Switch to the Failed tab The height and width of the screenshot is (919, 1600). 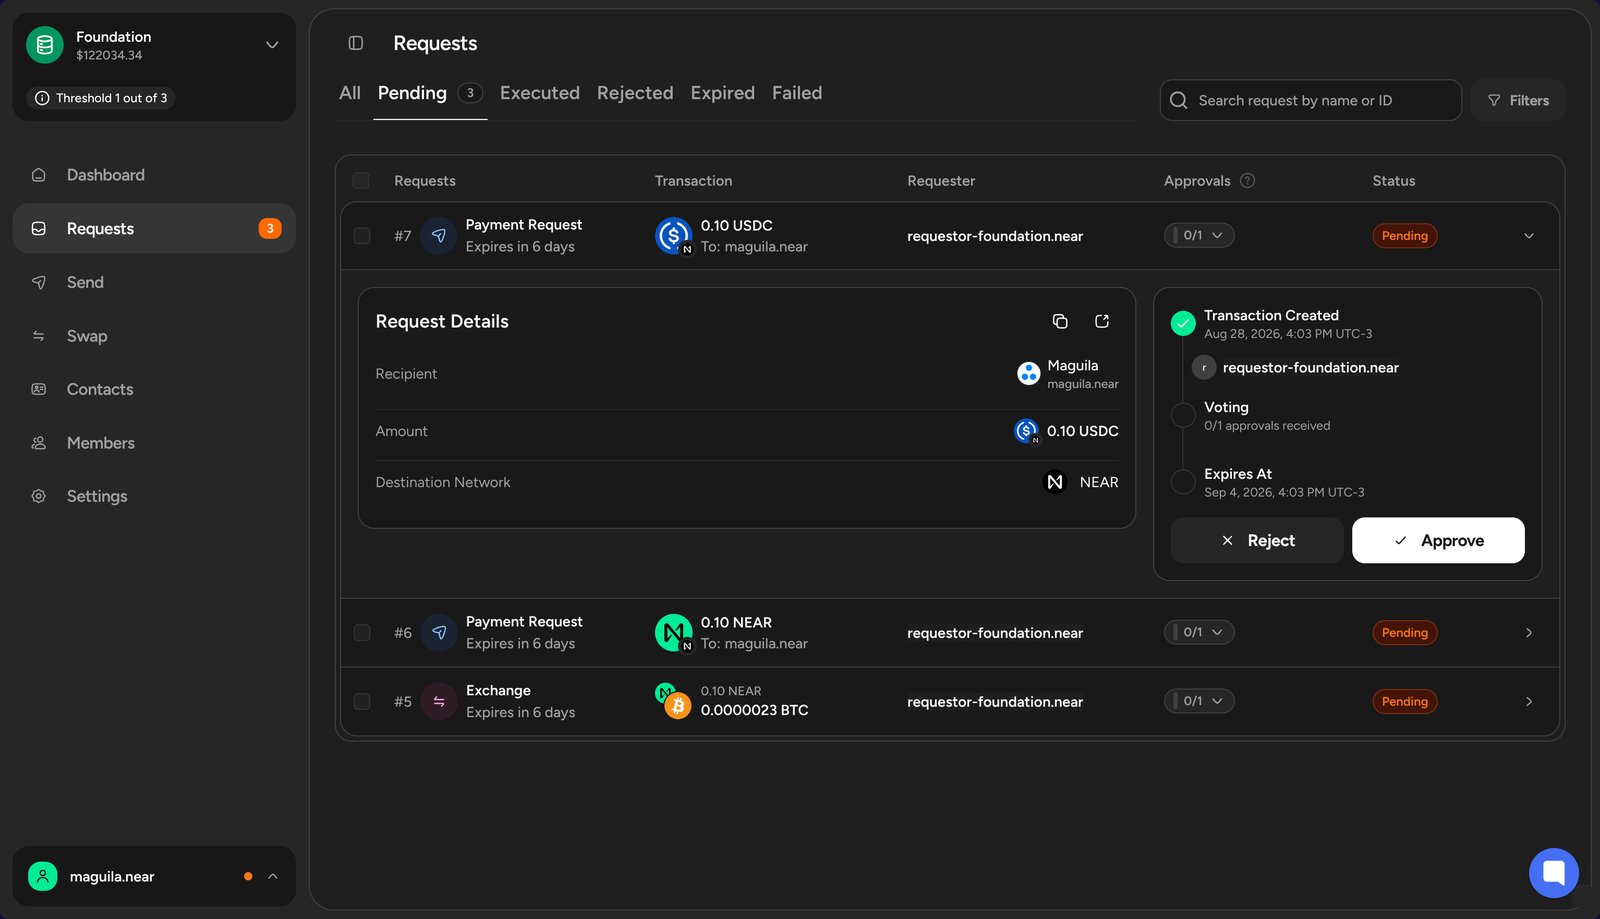pos(797,93)
